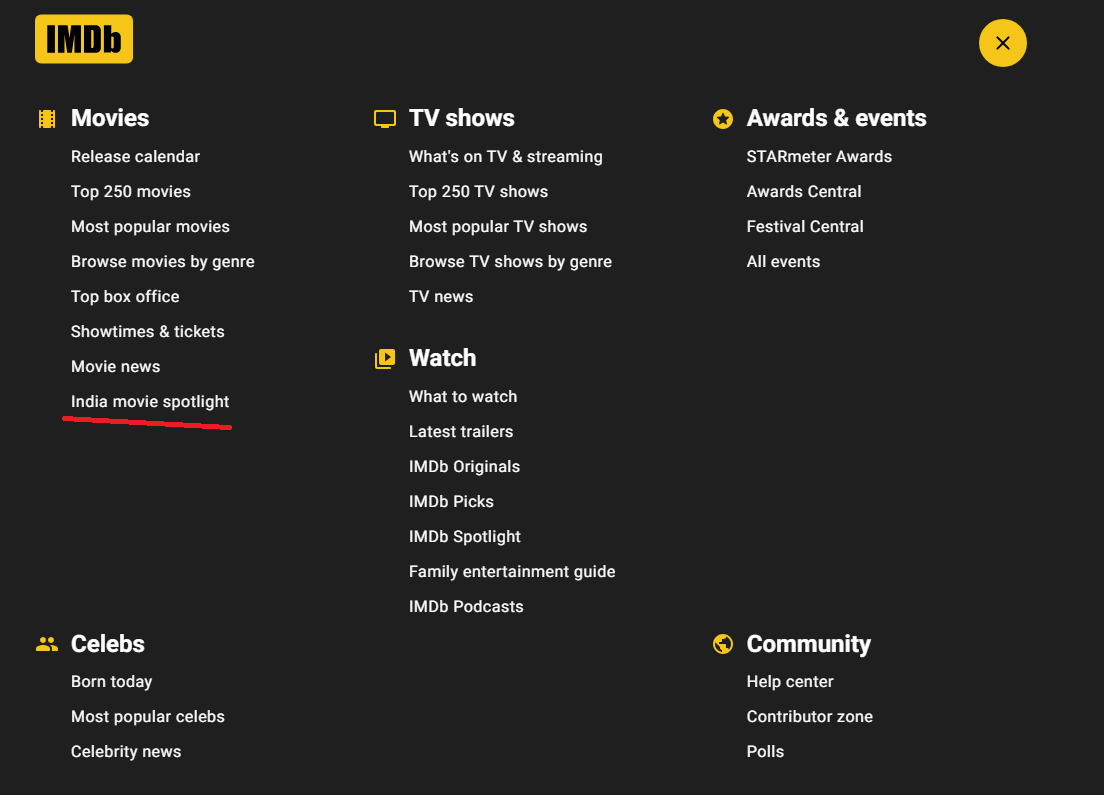The width and height of the screenshot is (1104, 795).
Task: Open TV news
Action: point(441,296)
